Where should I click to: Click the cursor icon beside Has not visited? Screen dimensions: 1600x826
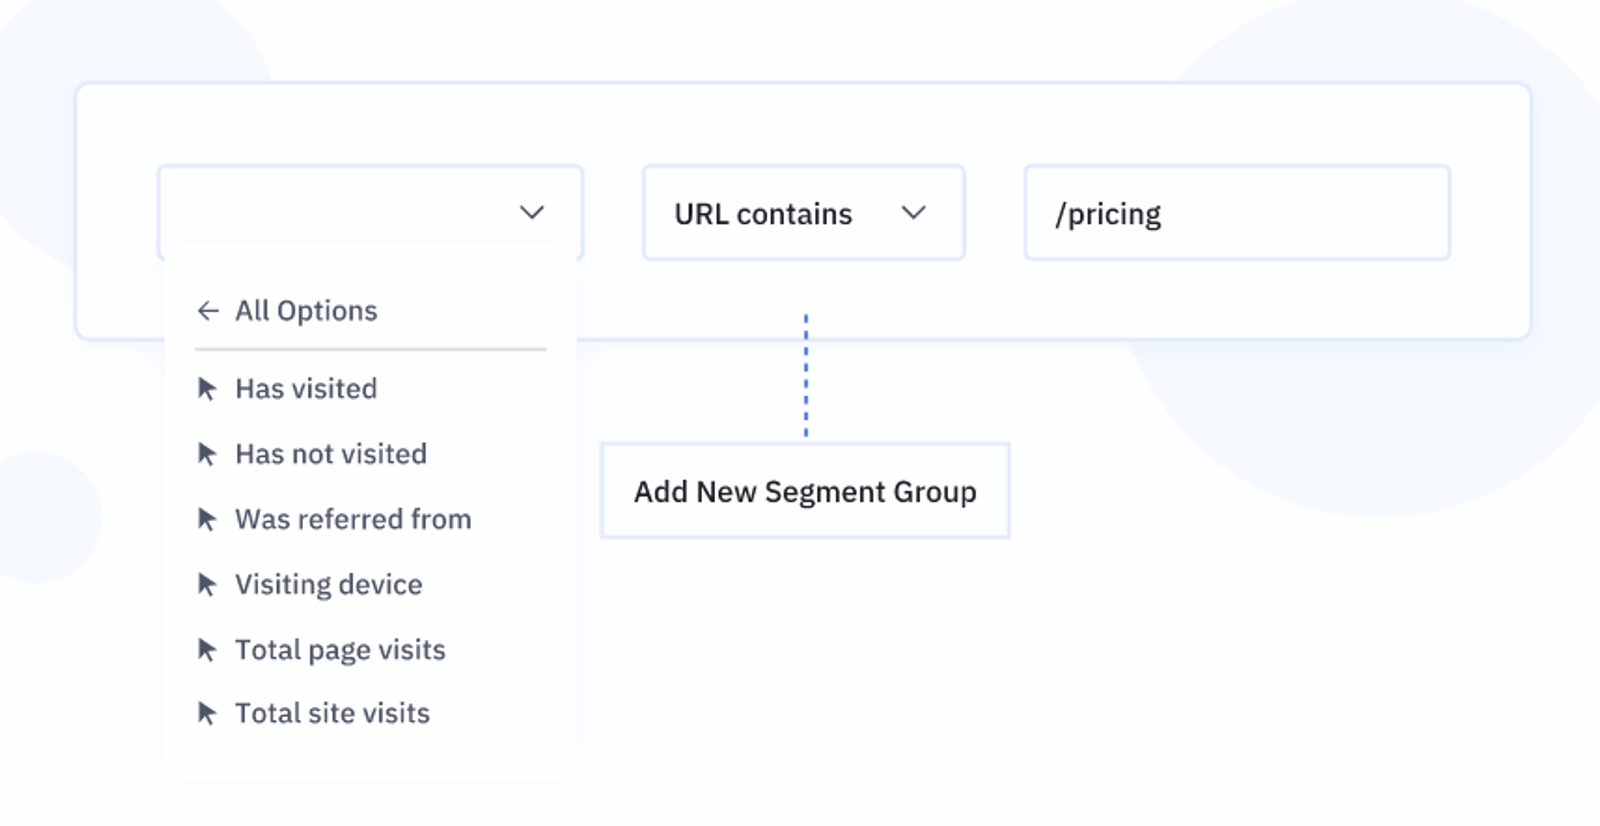tap(206, 454)
